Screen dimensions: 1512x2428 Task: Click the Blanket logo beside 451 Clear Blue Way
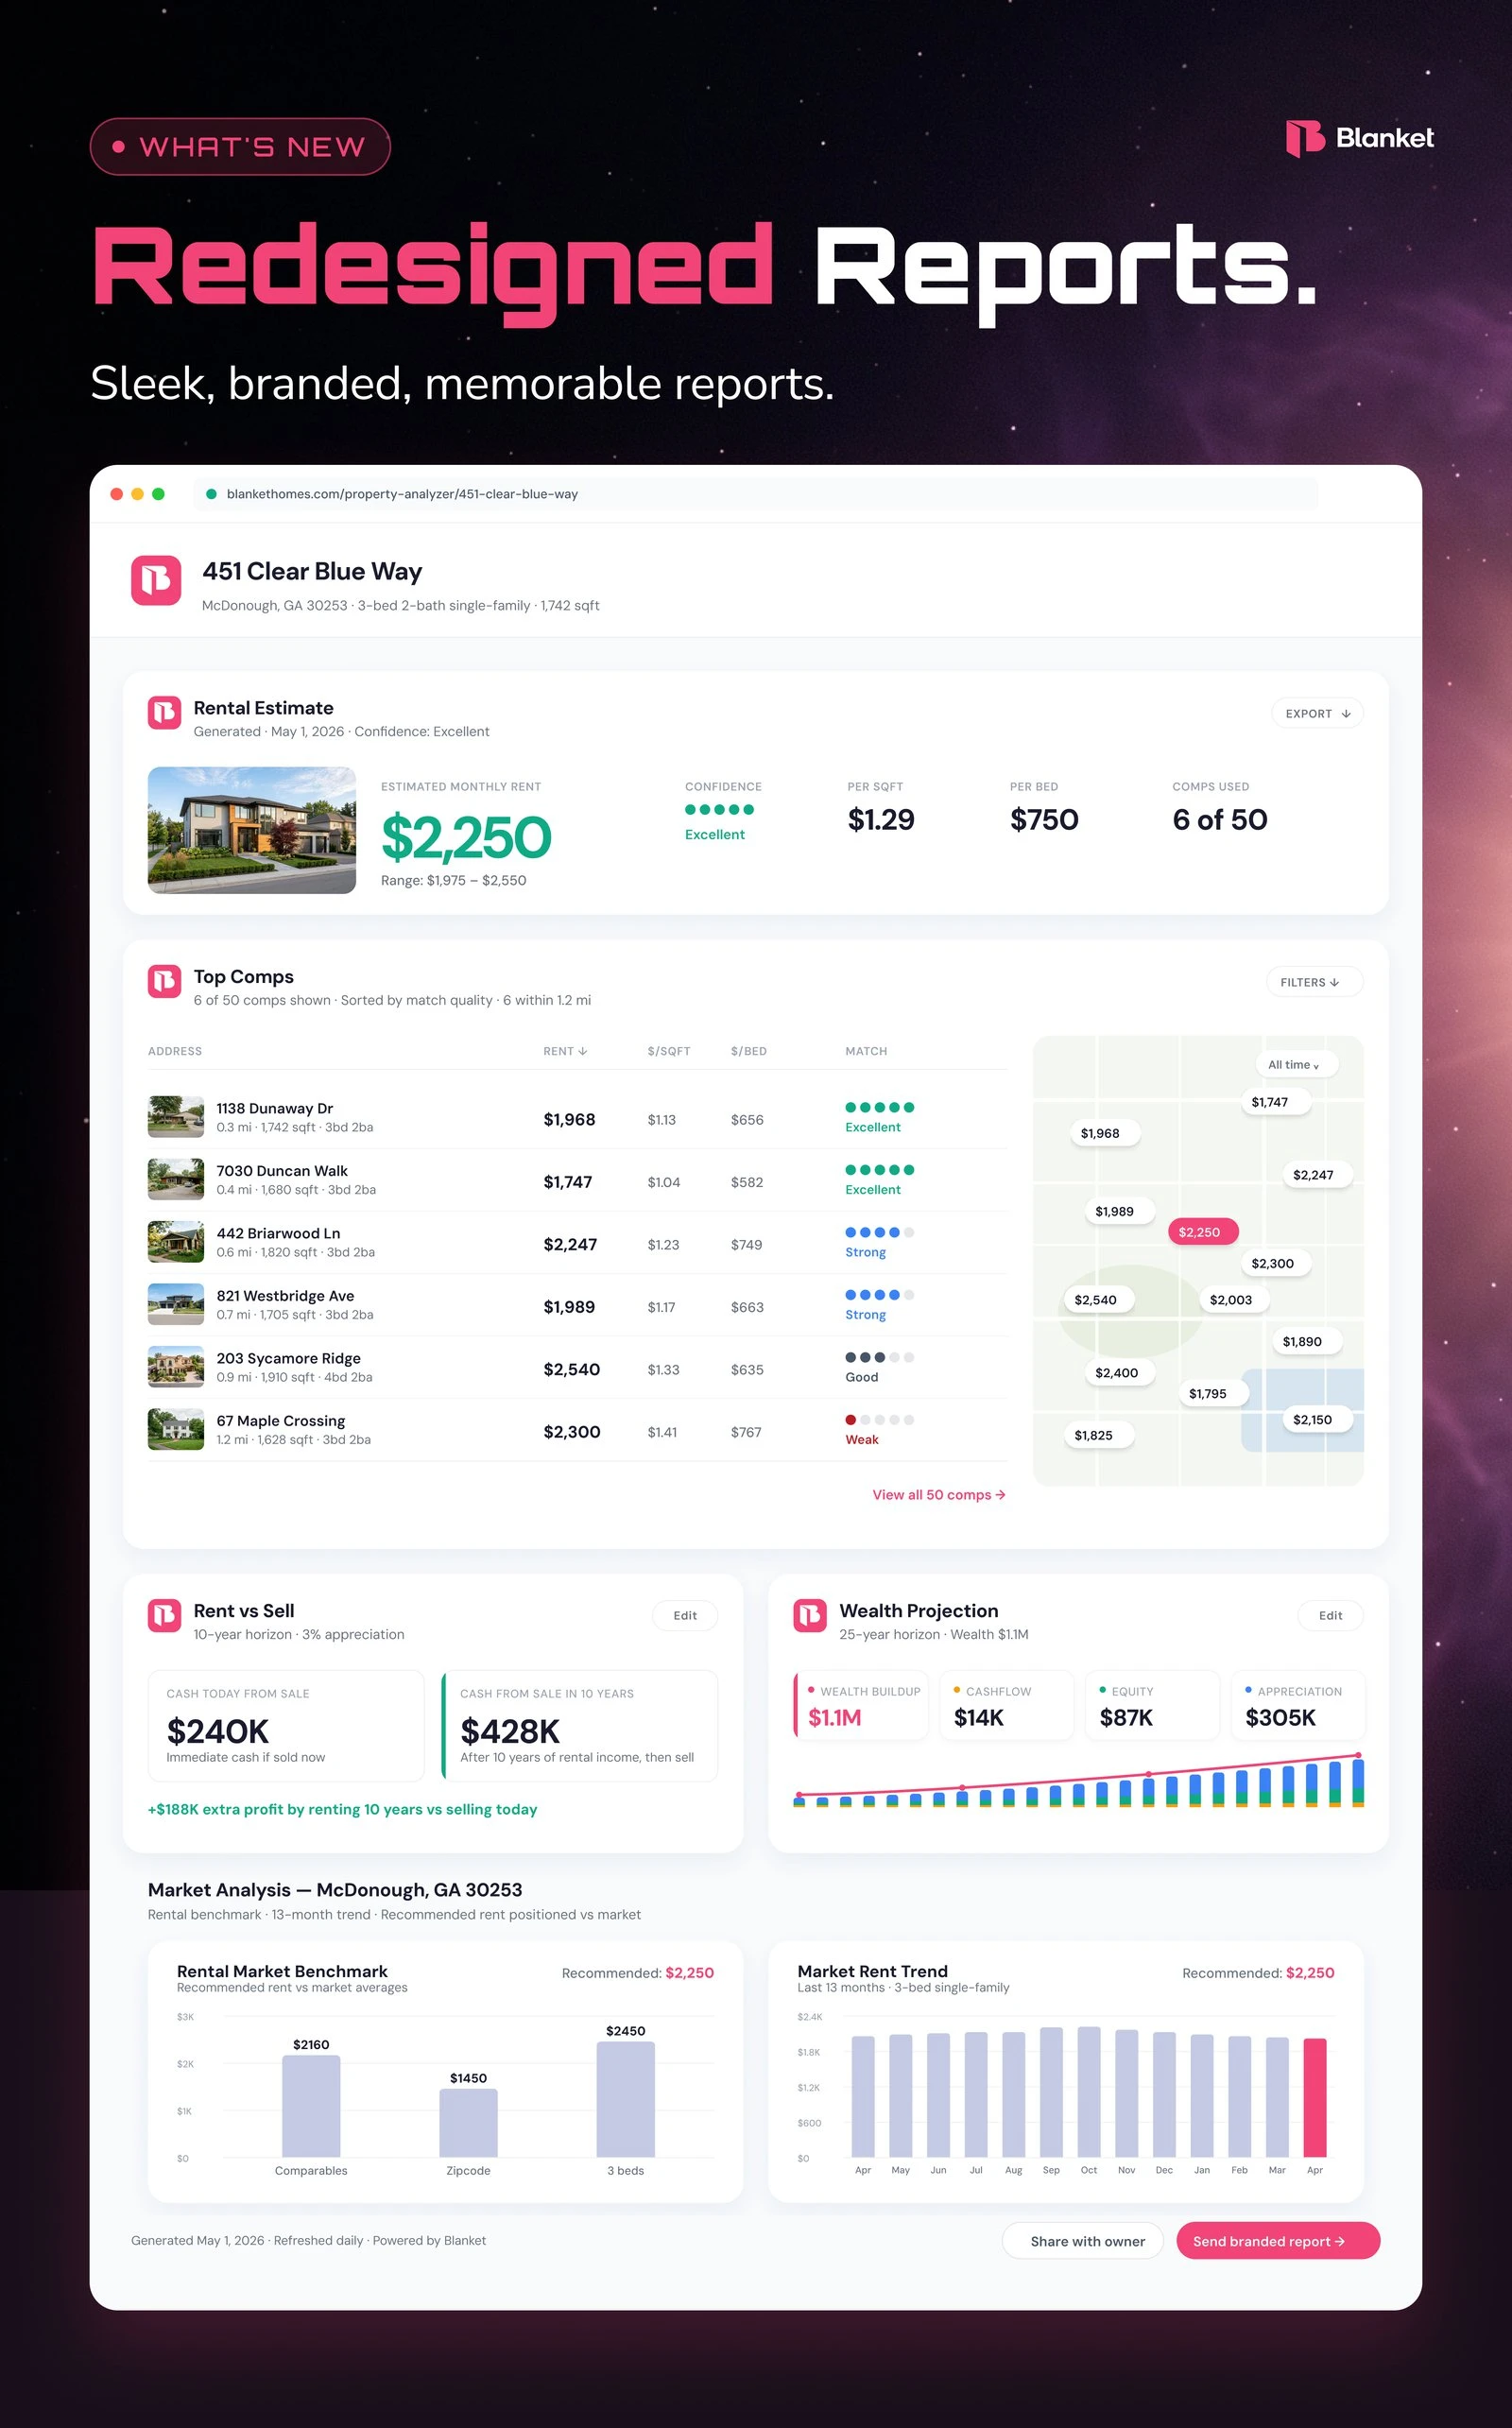click(156, 580)
